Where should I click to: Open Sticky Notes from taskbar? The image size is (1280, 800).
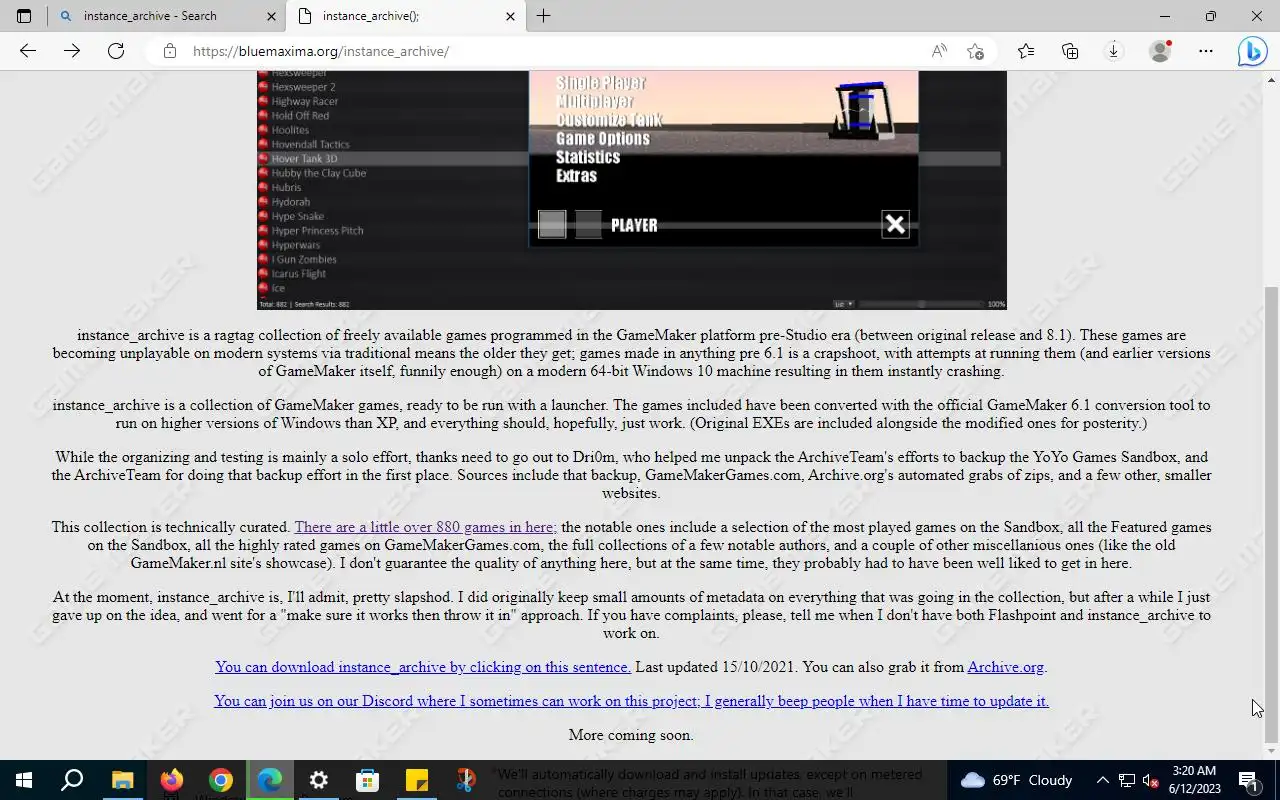[417, 780]
